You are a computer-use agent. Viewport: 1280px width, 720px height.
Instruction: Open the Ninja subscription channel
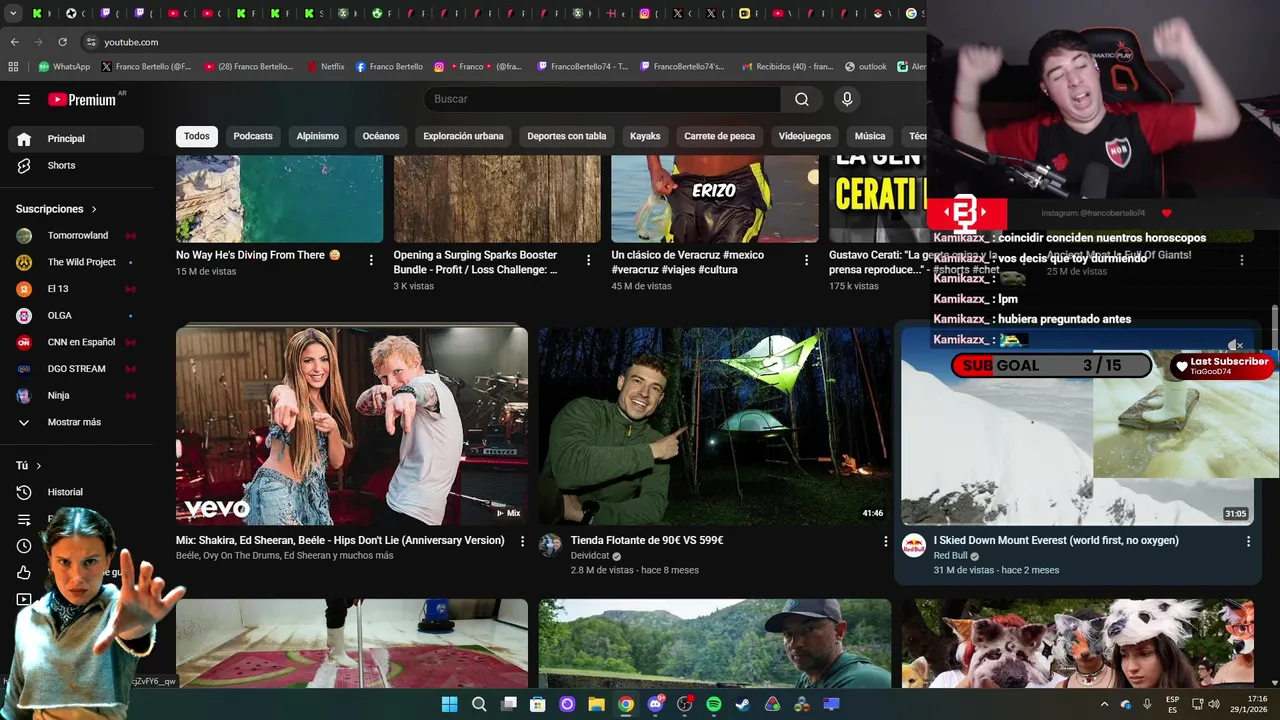click(76, 395)
